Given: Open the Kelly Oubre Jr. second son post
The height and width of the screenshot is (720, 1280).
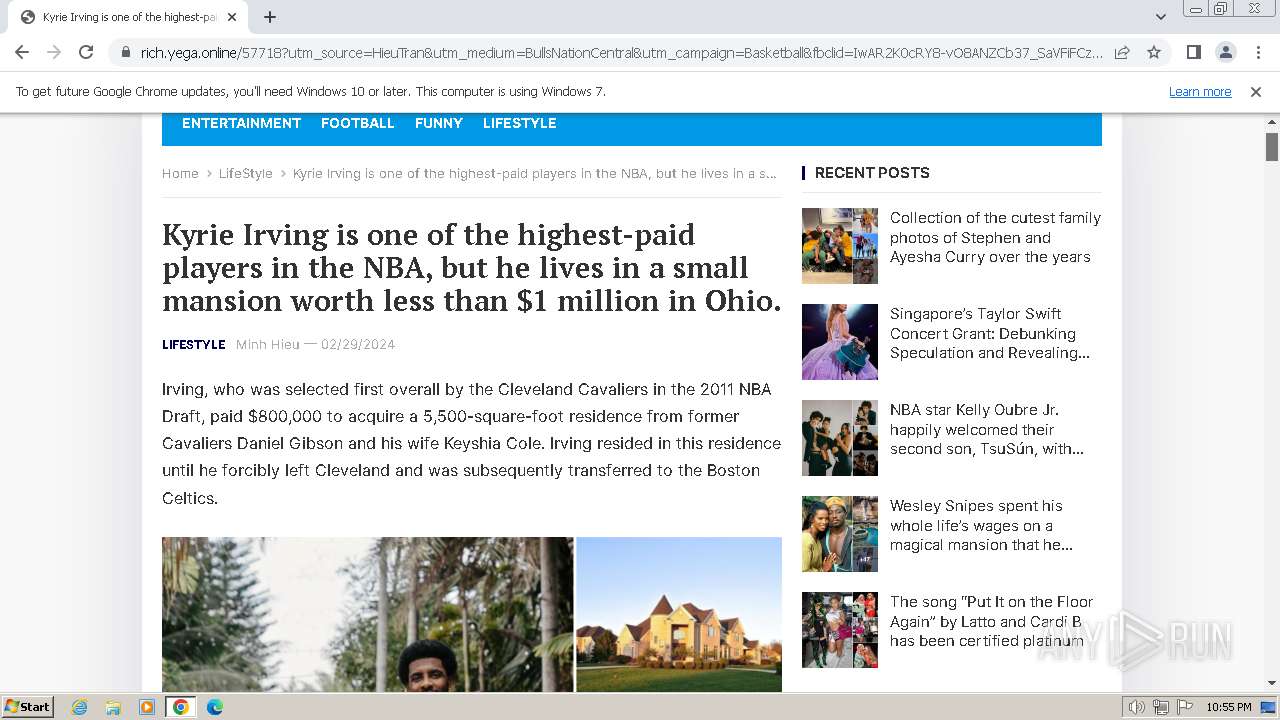Looking at the screenshot, I should point(987,429).
